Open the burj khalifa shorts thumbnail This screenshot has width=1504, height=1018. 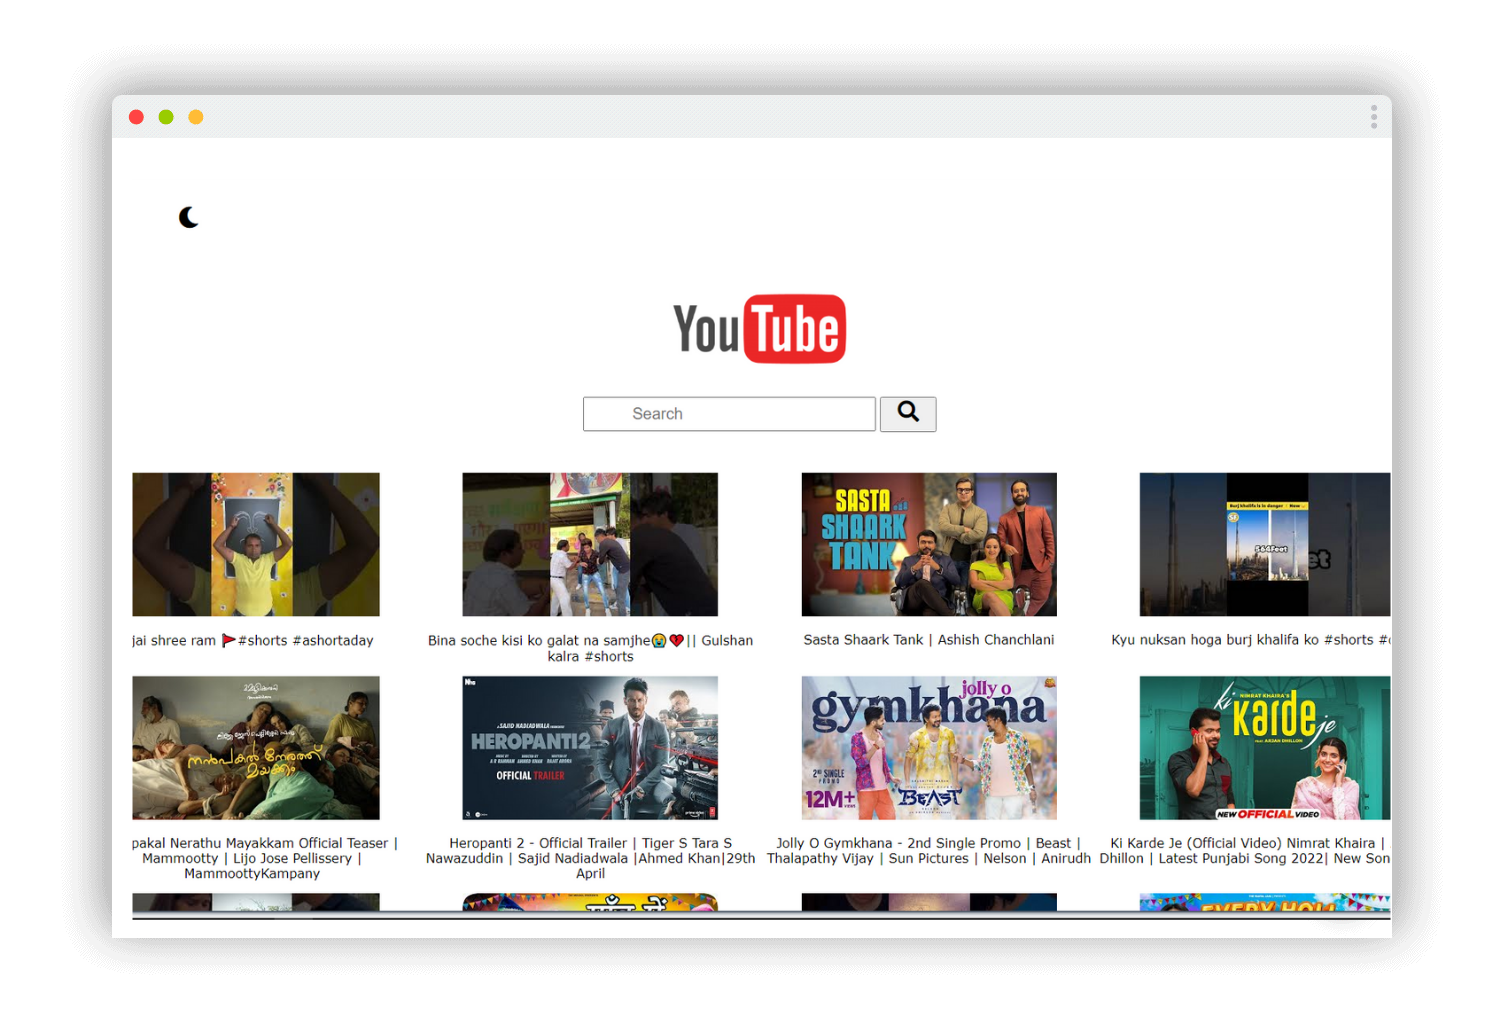pyautogui.click(x=1265, y=544)
